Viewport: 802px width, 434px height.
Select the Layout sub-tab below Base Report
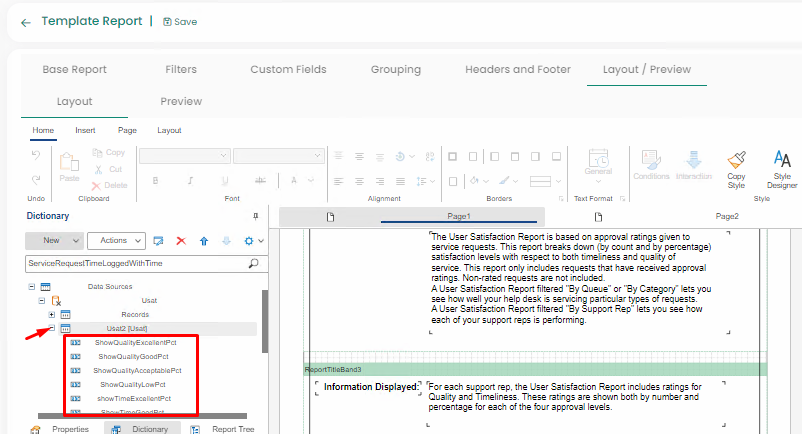(74, 101)
